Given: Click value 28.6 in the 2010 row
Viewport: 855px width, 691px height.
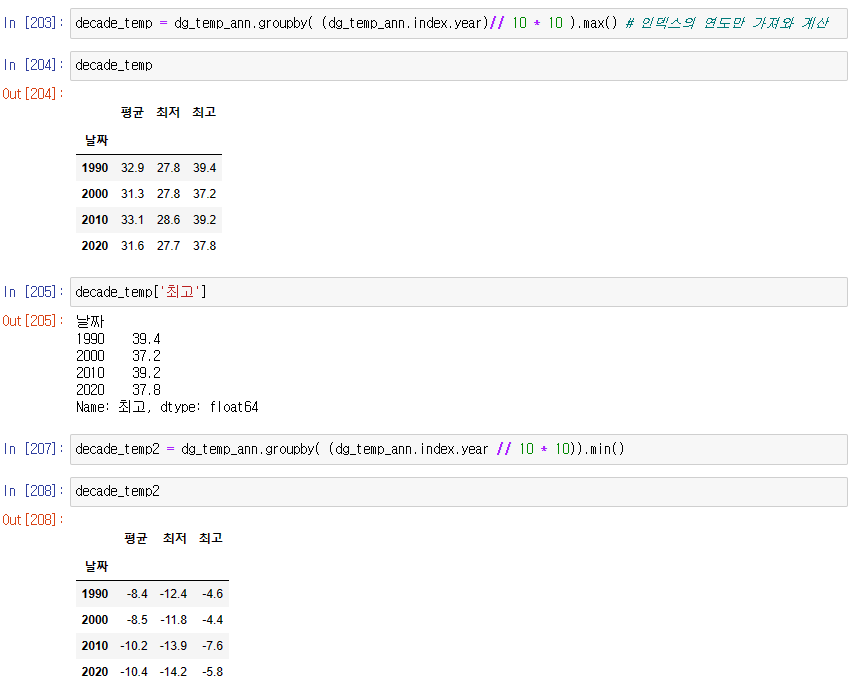Looking at the screenshot, I should (168, 220).
